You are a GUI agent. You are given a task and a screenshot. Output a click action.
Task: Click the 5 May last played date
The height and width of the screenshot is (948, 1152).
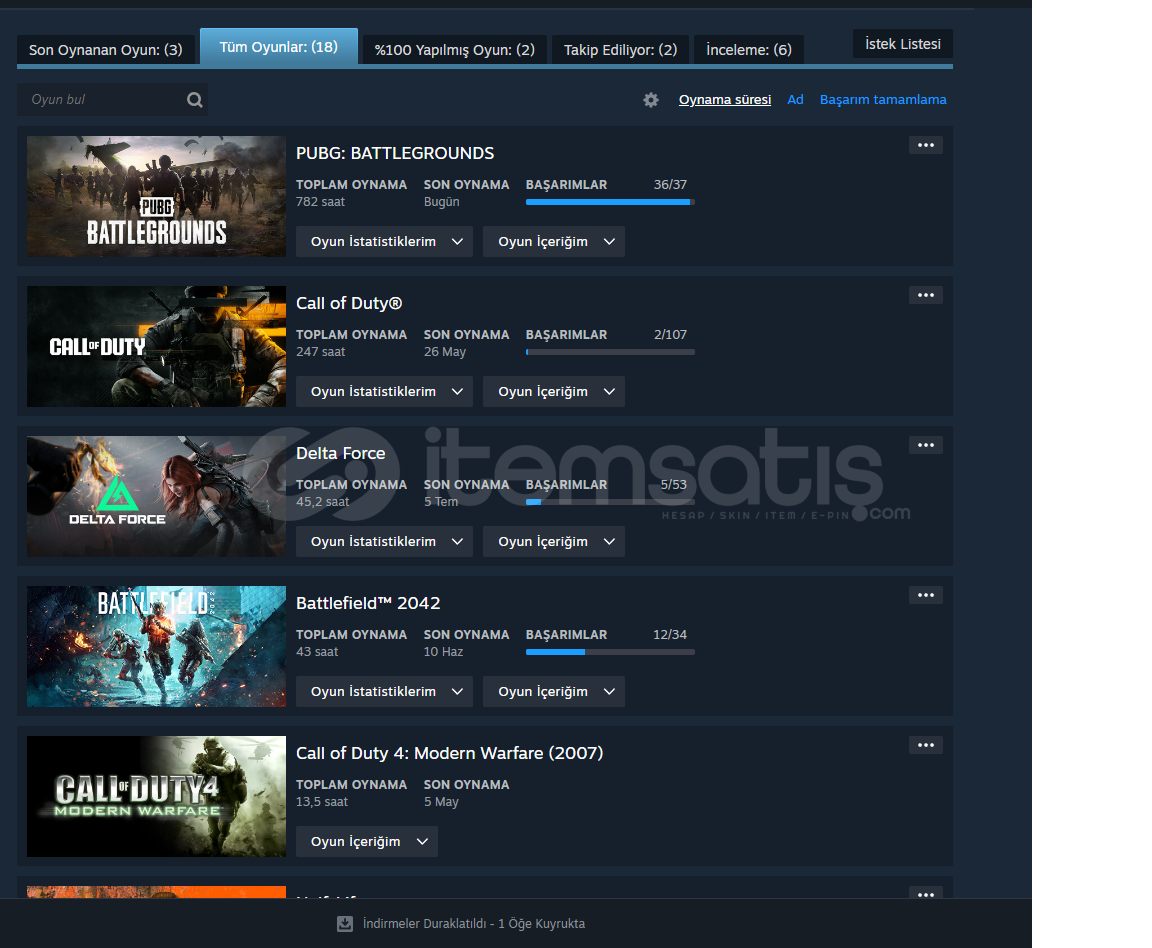442,801
